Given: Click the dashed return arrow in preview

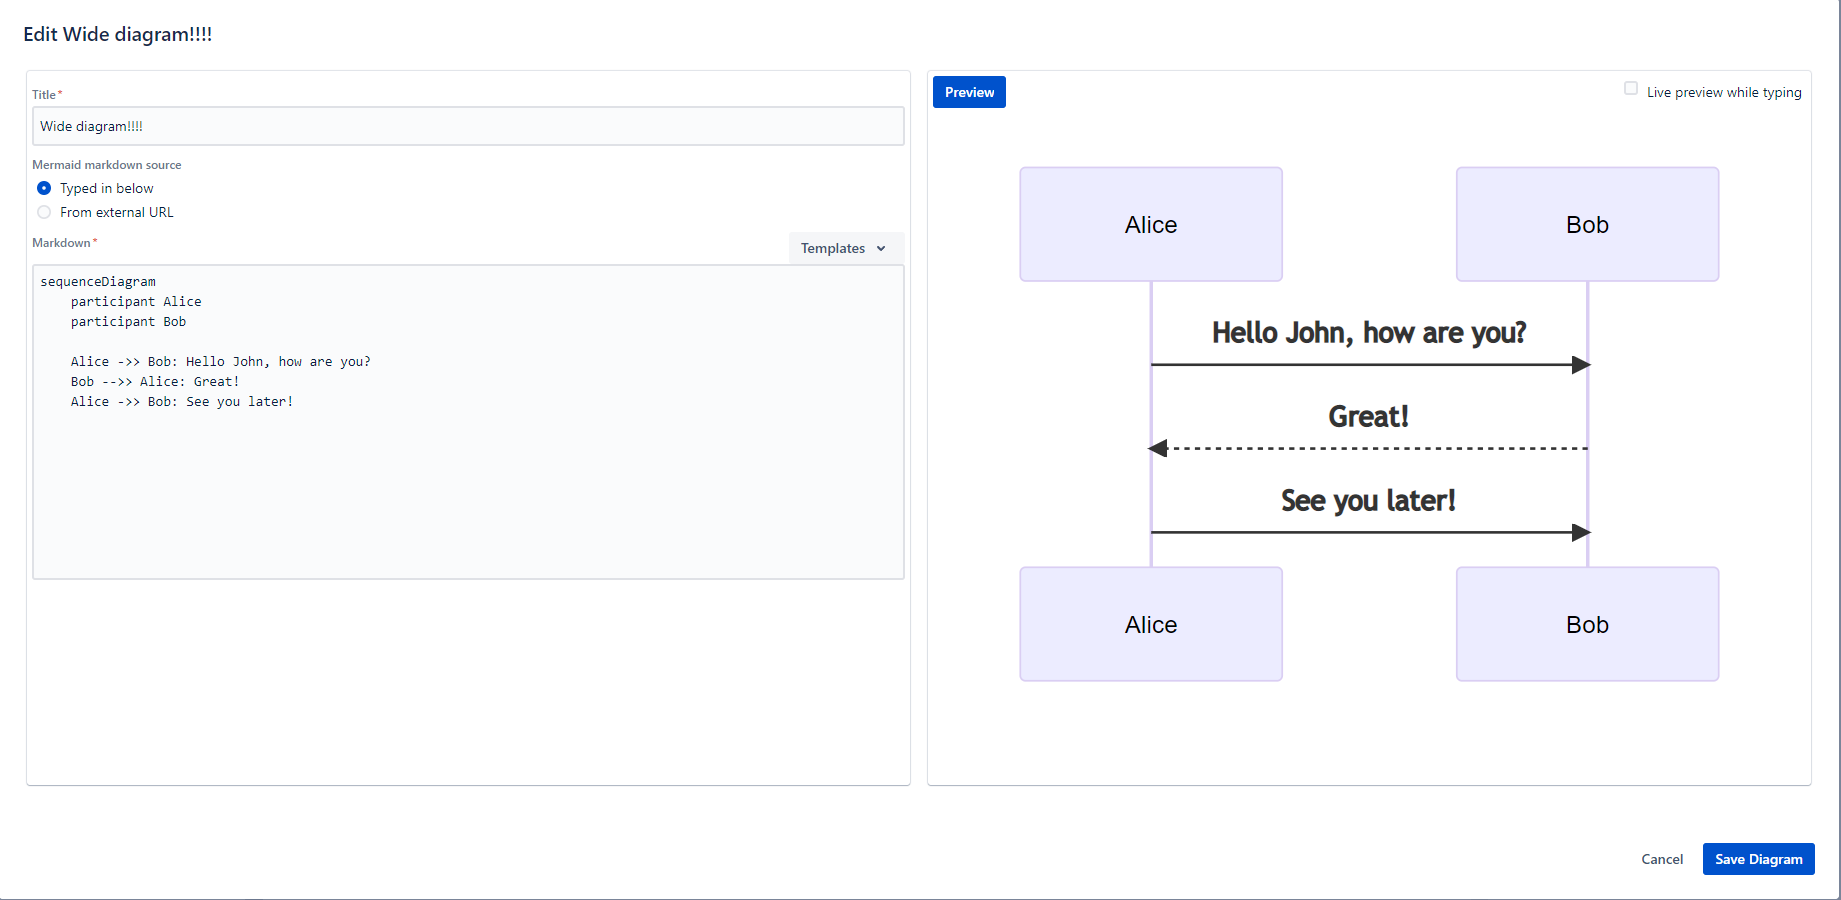Looking at the screenshot, I should pos(1369,448).
